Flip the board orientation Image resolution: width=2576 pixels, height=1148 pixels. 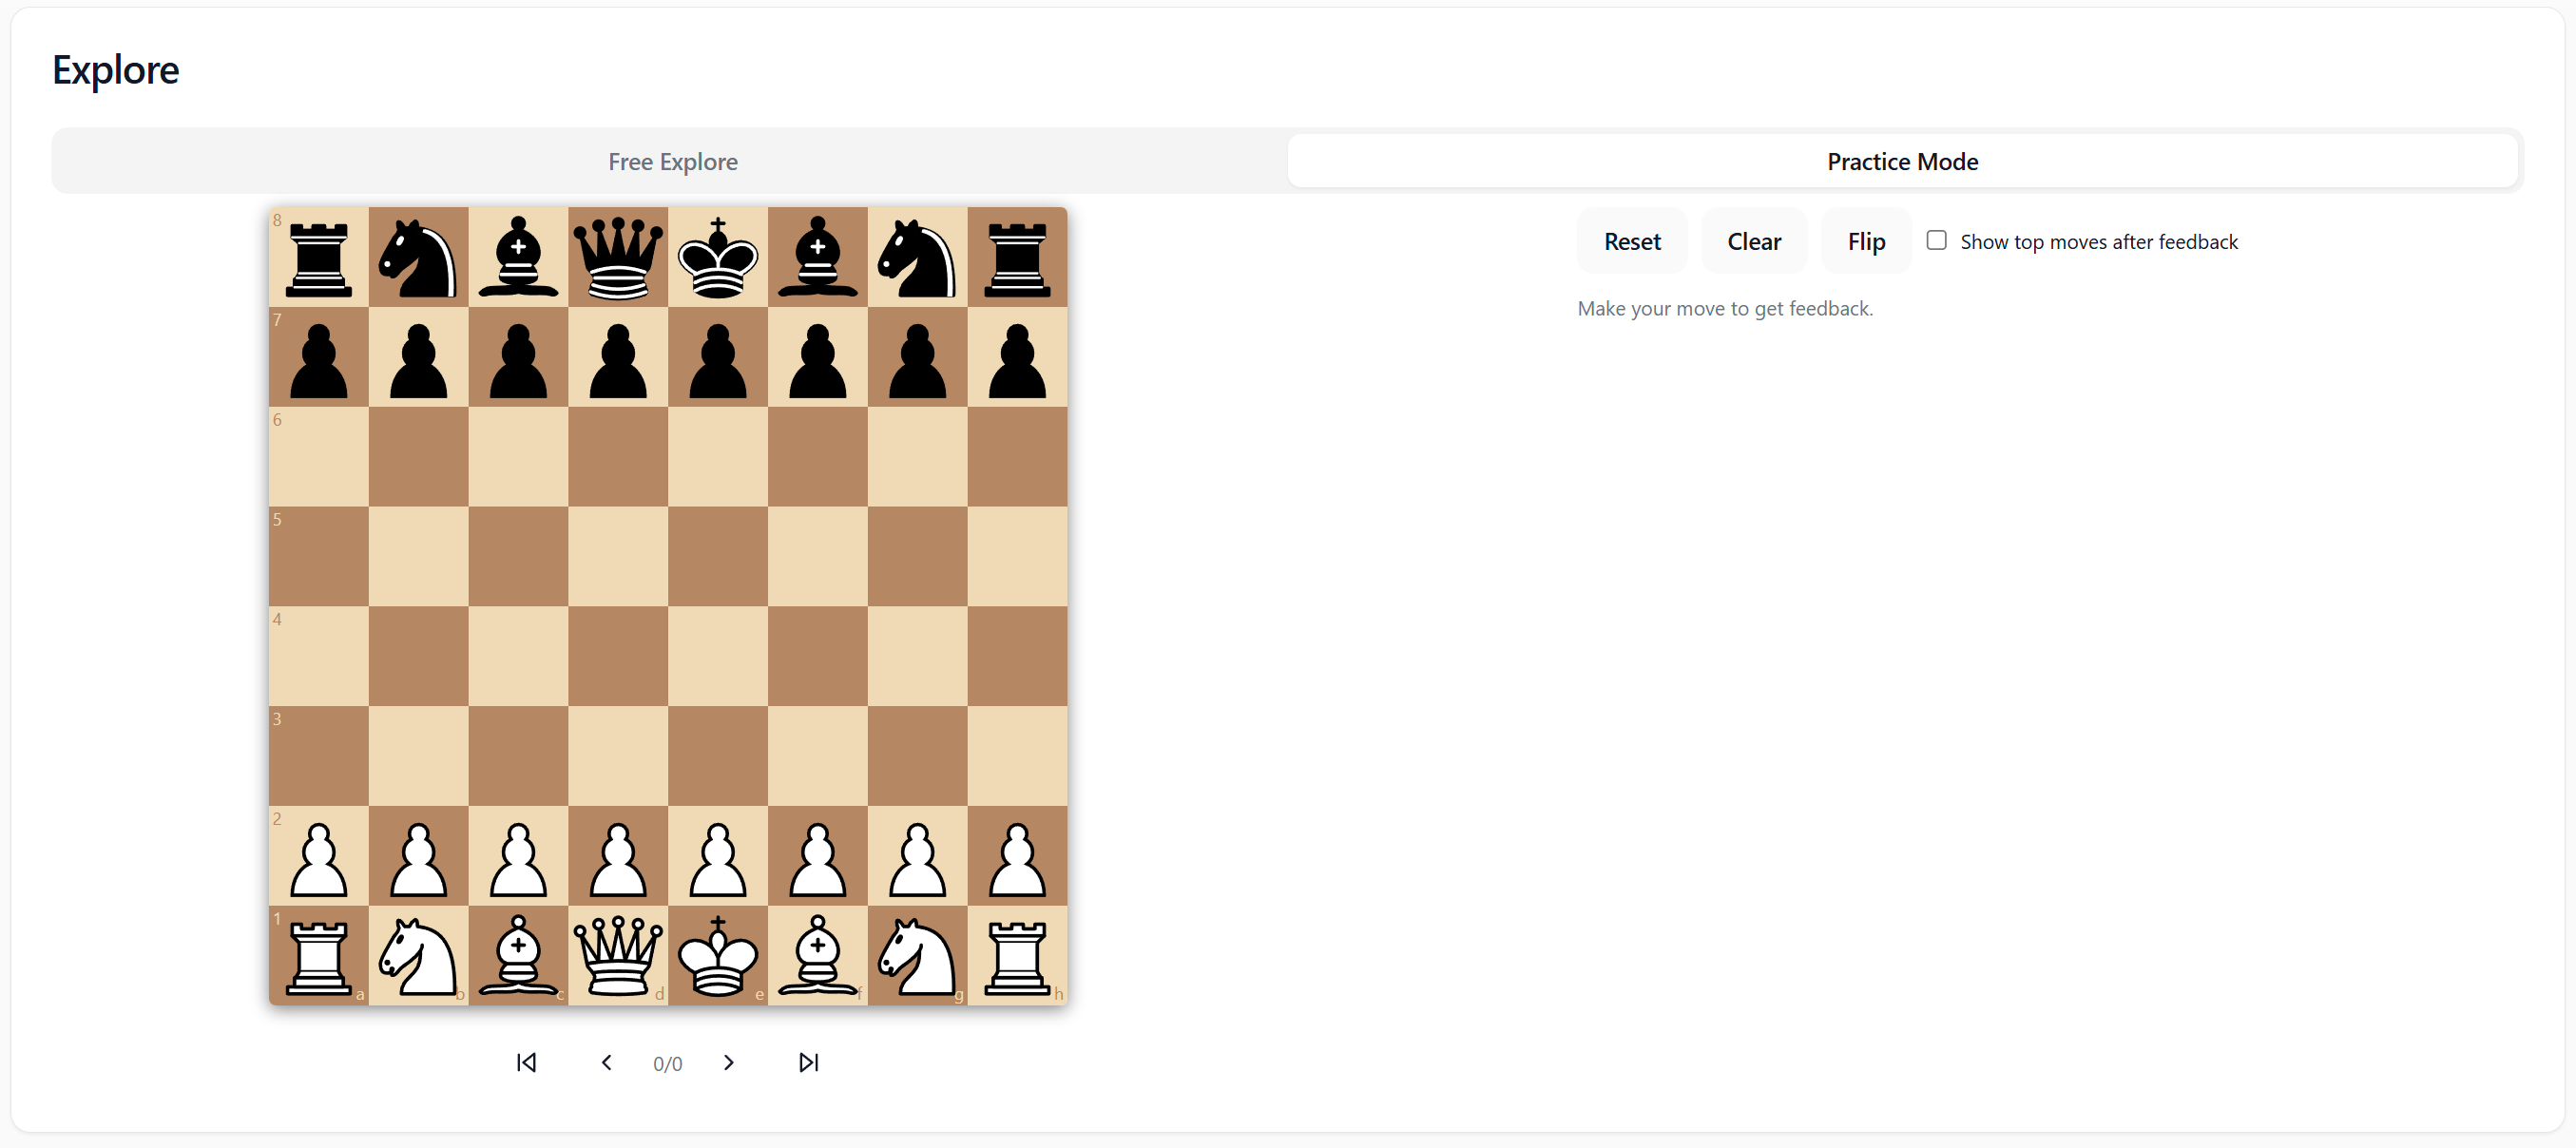[1865, 241]
